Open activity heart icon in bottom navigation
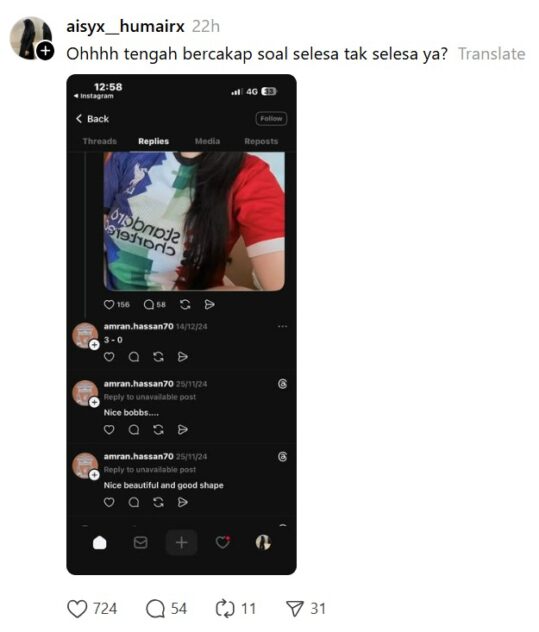This screenshot has height=632, width=539. (223, 543)
